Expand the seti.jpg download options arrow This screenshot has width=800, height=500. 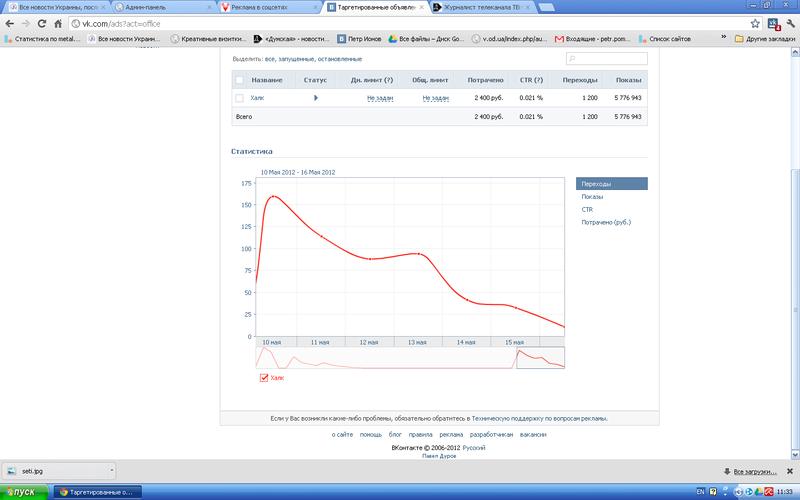click(112, 471)
